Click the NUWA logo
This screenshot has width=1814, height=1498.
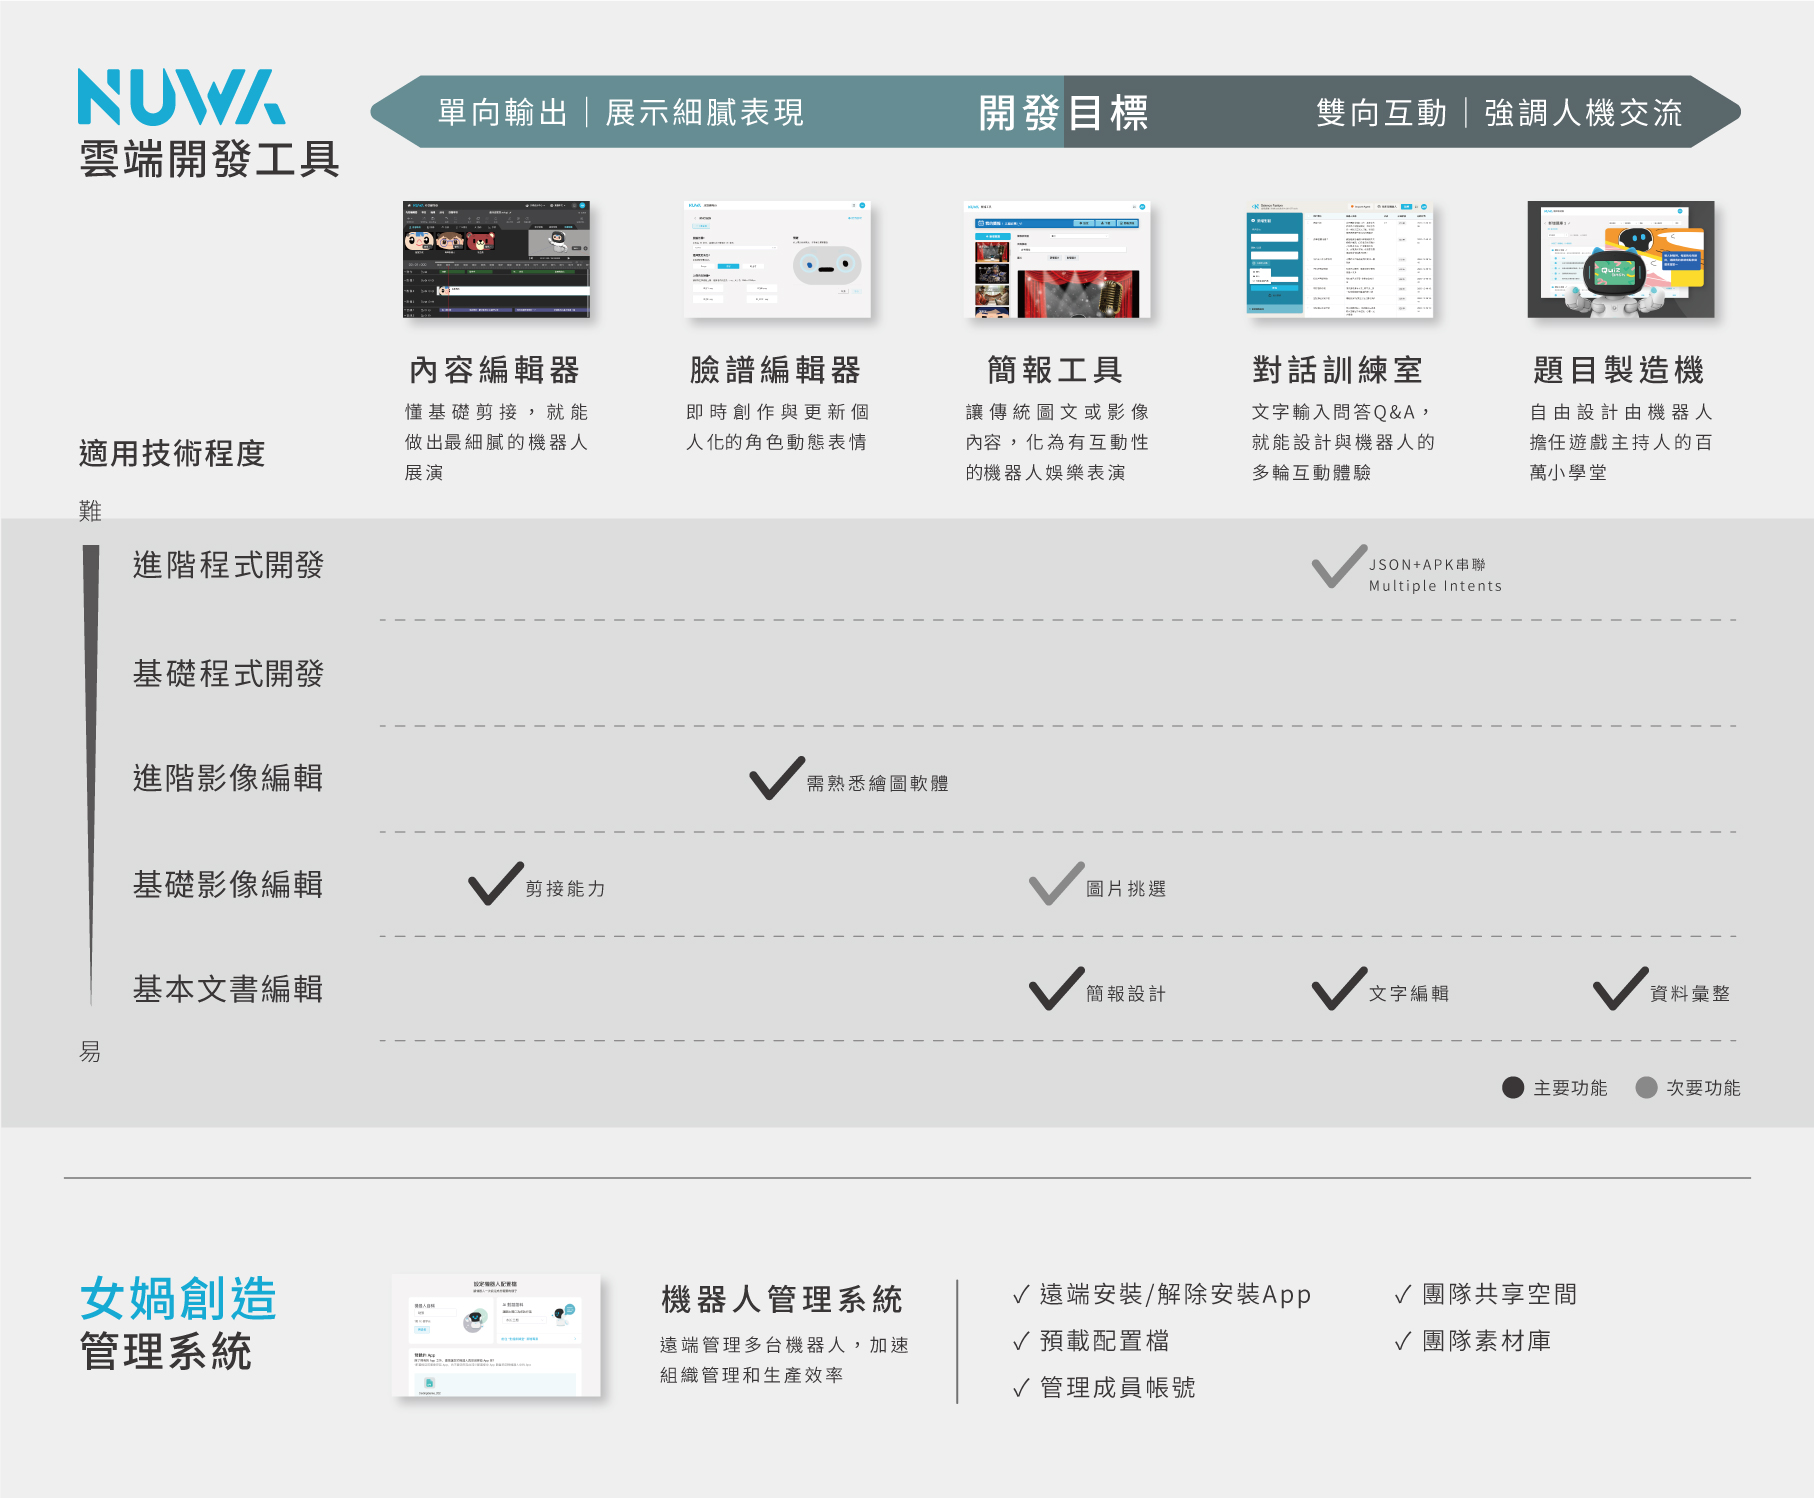tap(181, 97)
